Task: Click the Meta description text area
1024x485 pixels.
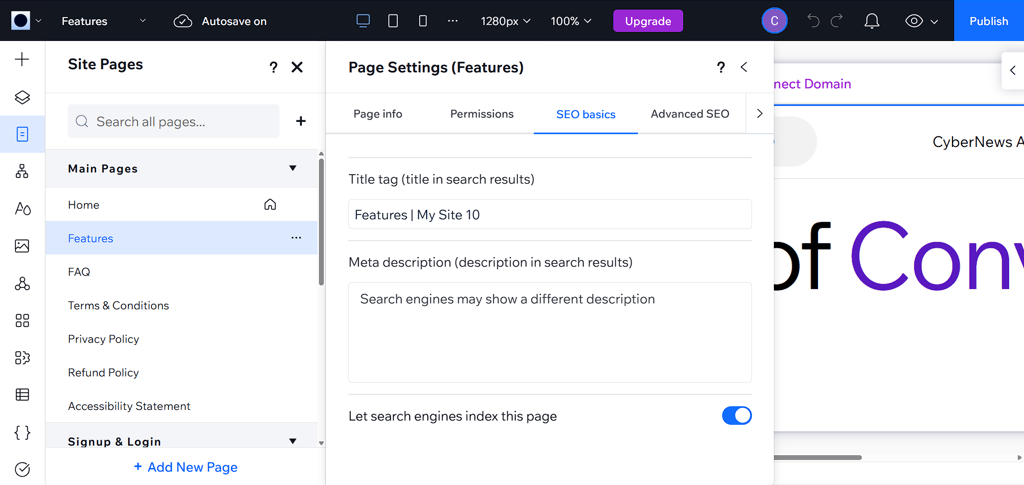Action: tap(550, 332)
